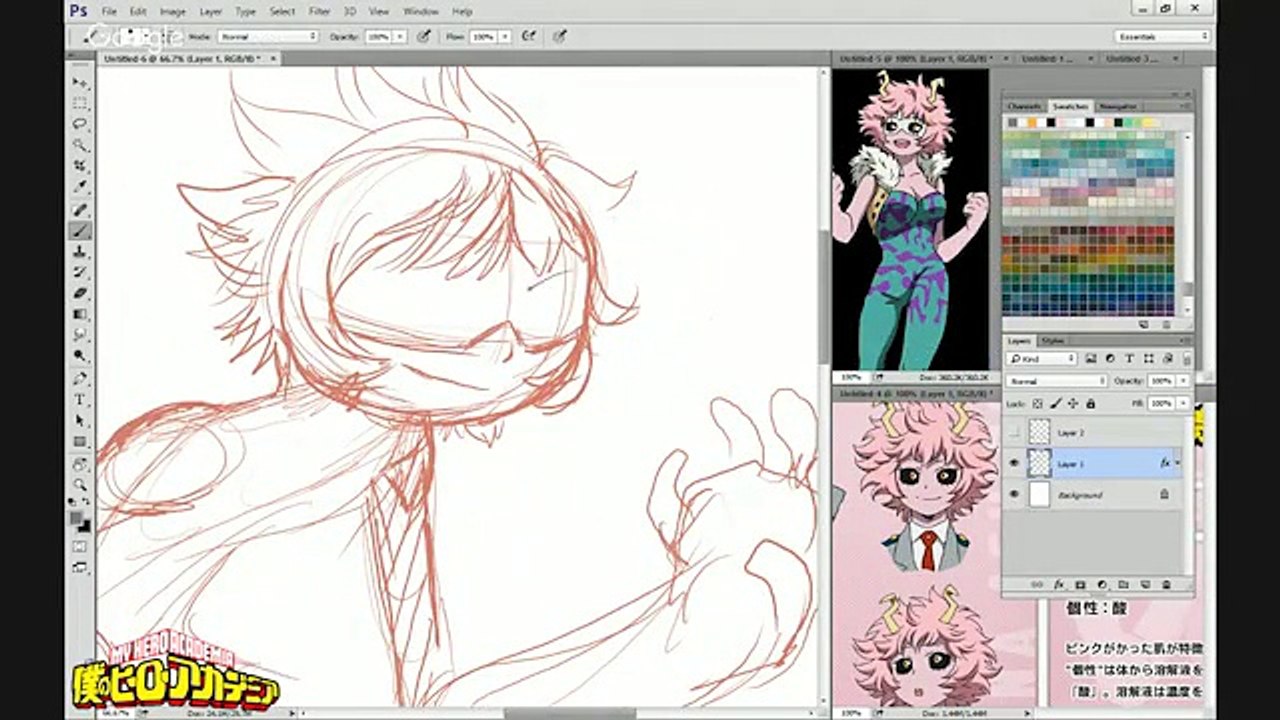Select the Blur tool
Screen dimensions: 1280x720
click(80, 335)
